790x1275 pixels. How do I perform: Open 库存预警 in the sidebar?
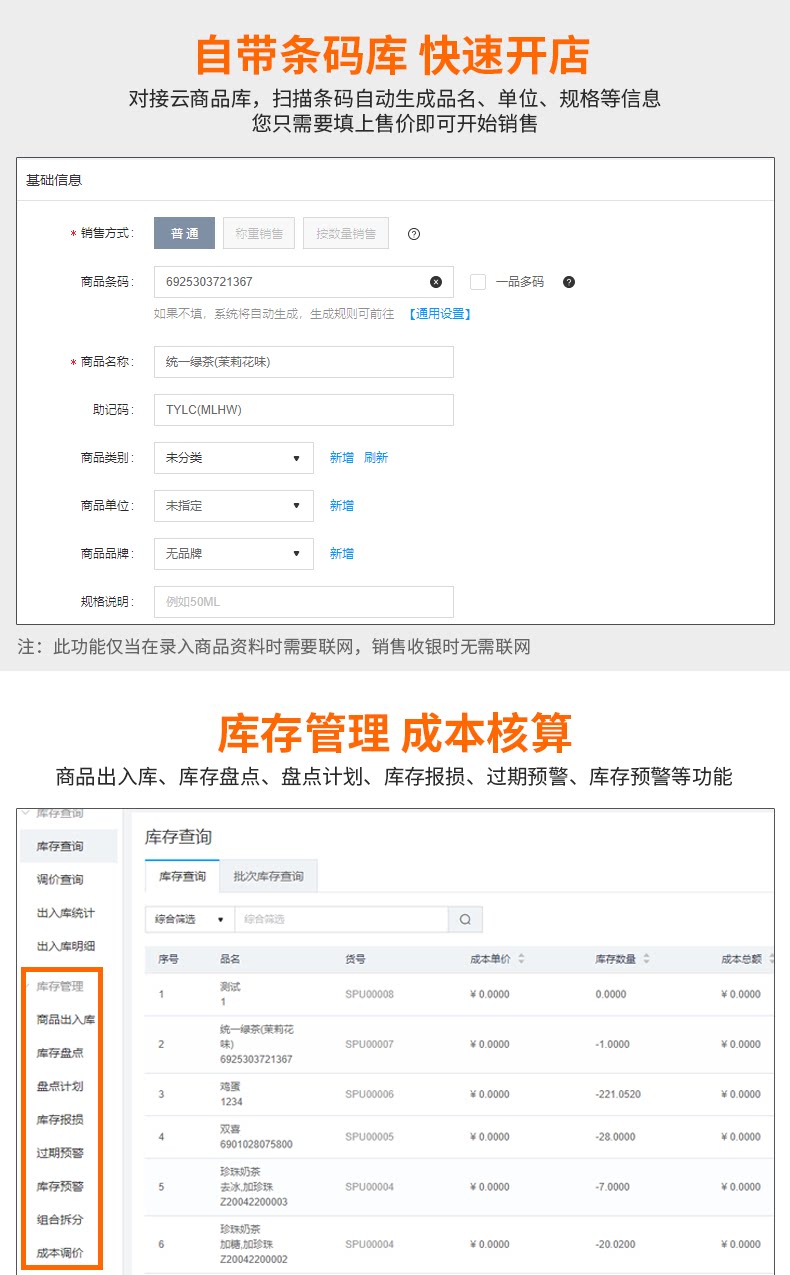click(60, 1187)
